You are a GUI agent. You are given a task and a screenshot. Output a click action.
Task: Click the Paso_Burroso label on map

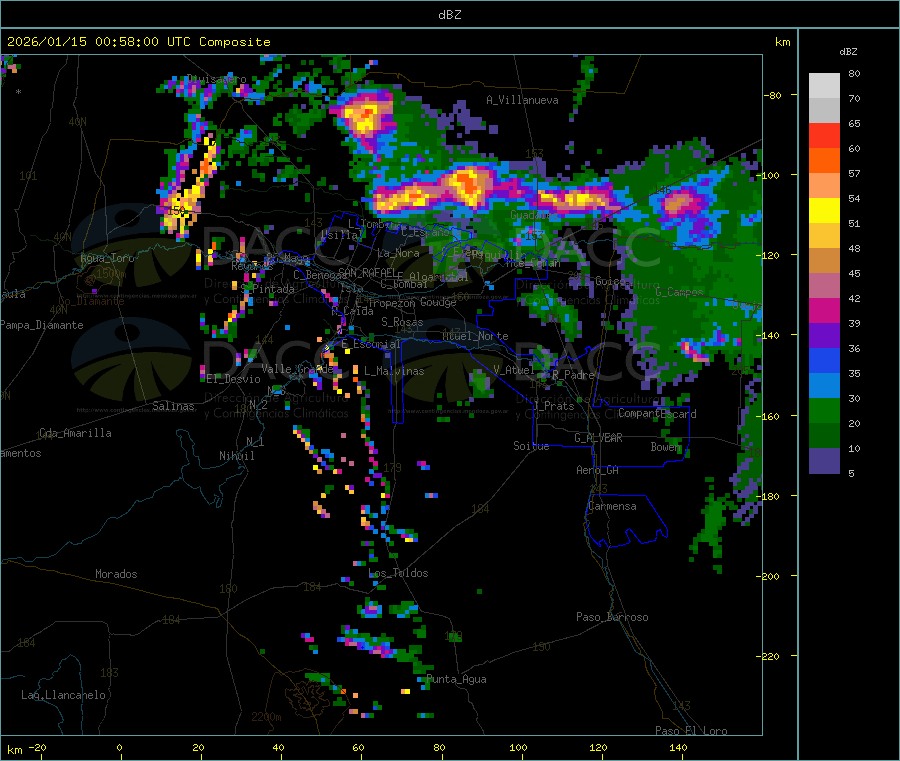pos(612,617)
